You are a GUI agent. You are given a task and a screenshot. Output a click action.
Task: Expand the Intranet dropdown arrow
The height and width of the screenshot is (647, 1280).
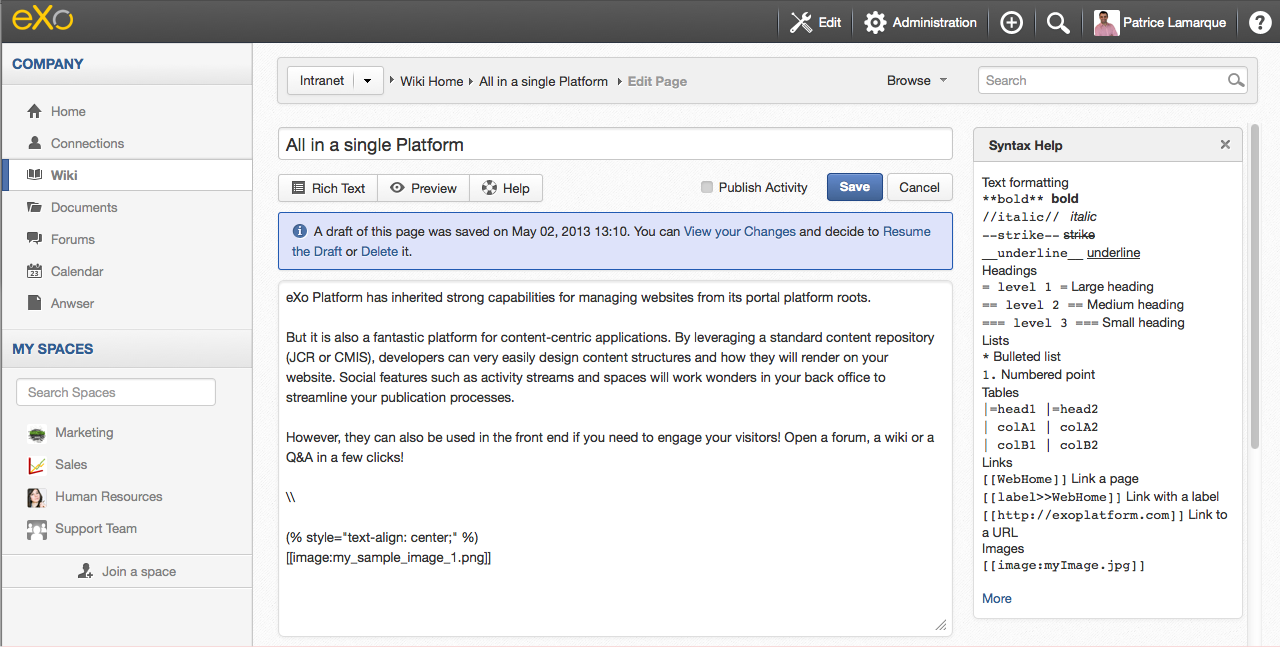(368, 81)
